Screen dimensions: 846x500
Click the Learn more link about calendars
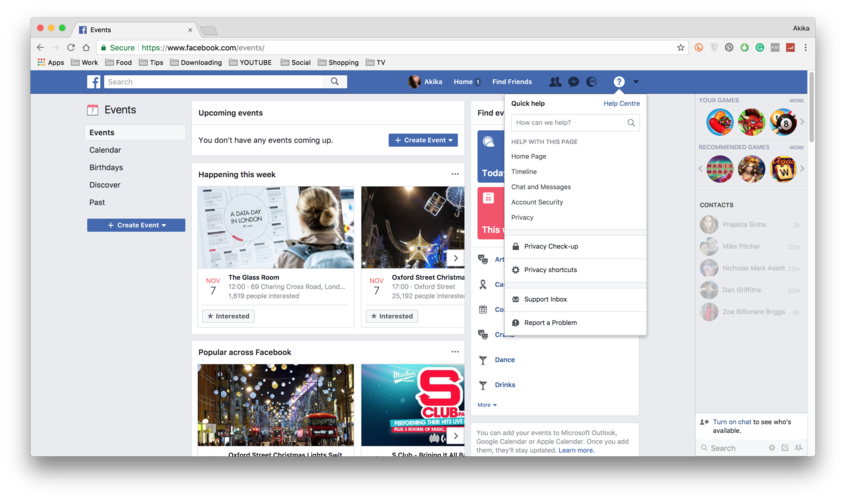click(x=576, y=450)
